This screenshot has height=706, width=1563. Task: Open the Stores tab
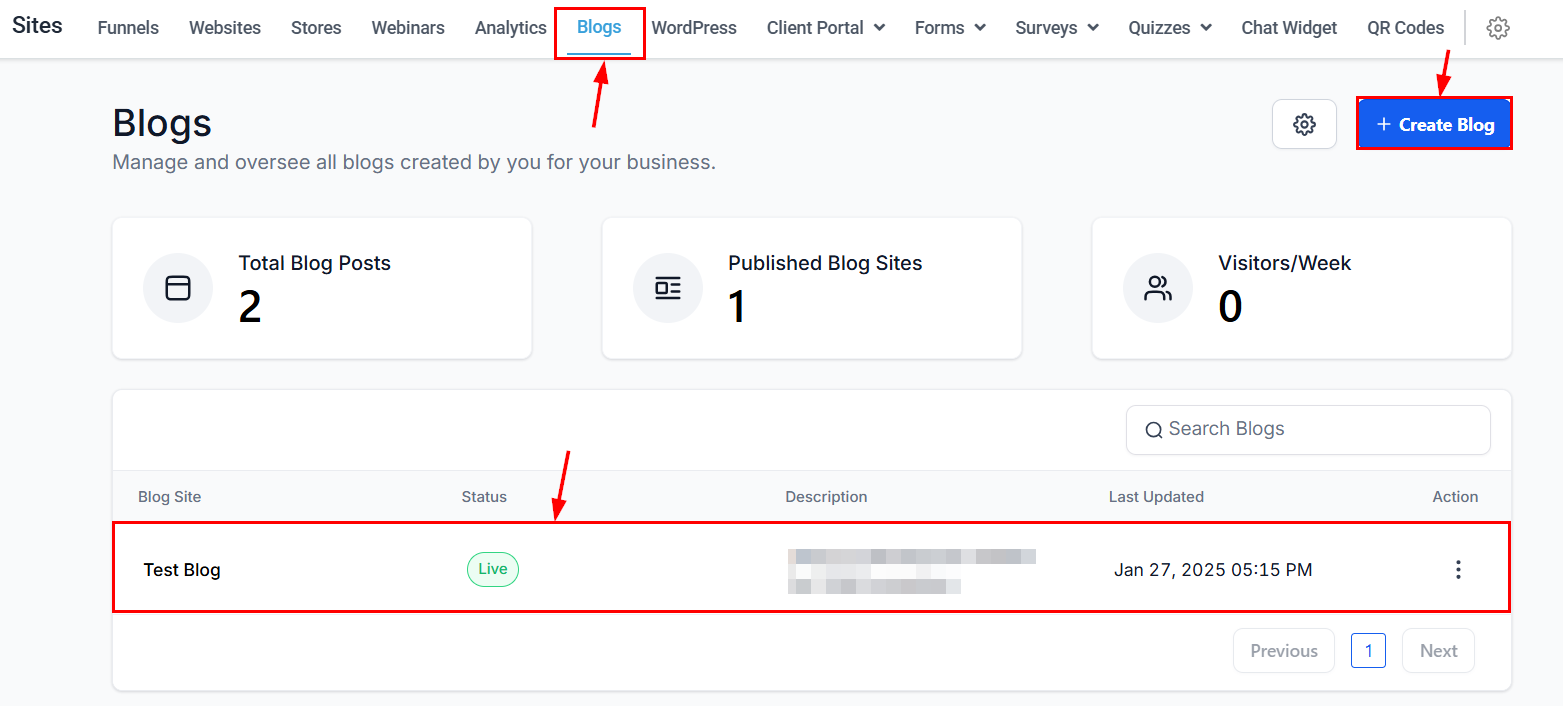point(316,28)
